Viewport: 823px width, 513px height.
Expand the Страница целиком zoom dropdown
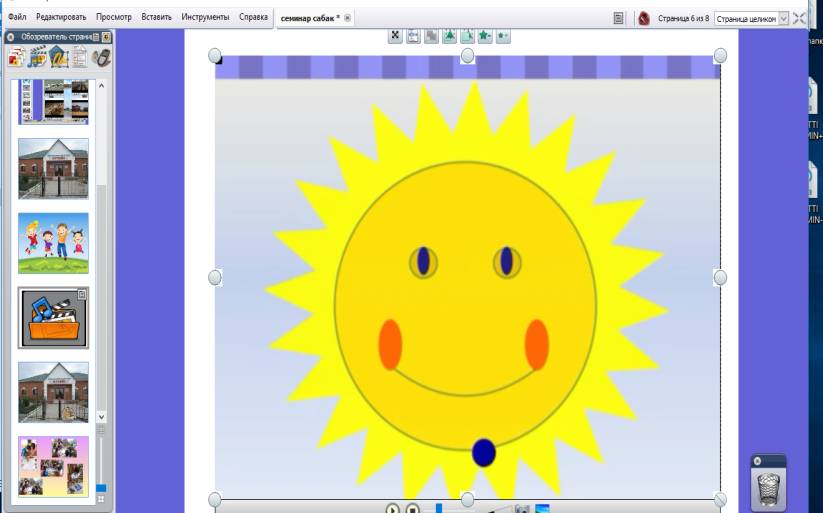(783, 18)
